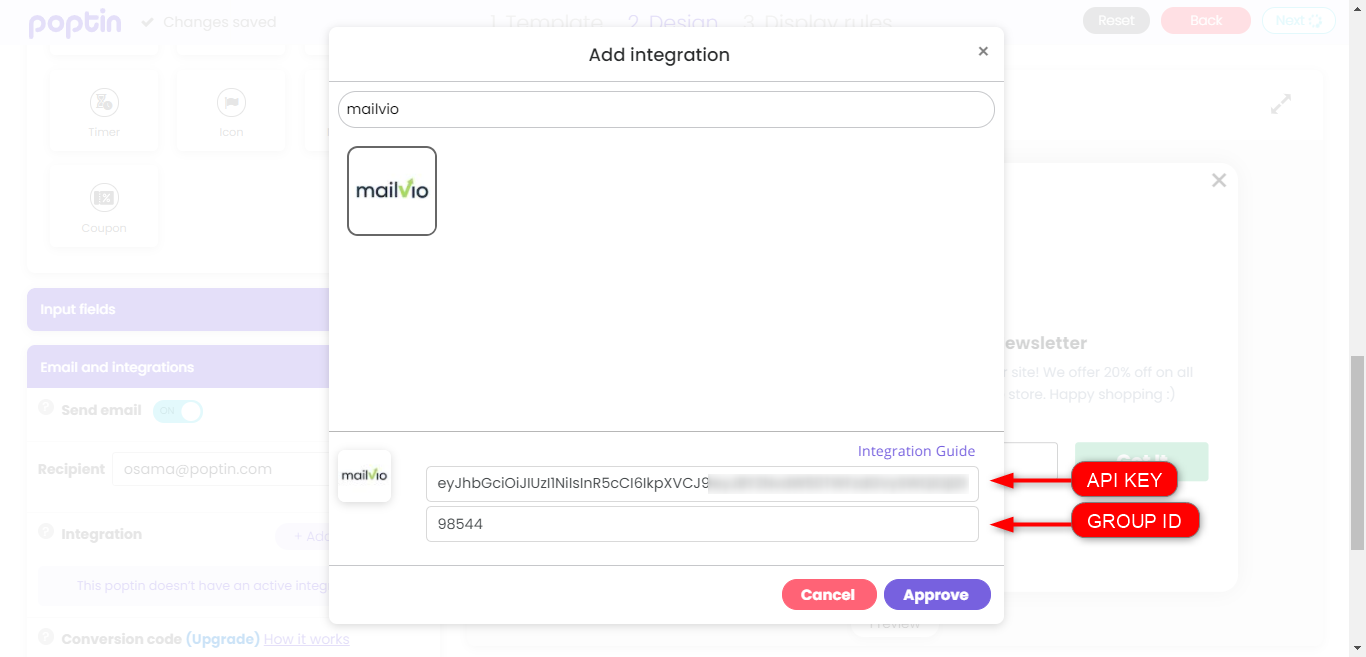Image resolution: width=1366 pixels, height=657 pixels.
Task: Click the page vertical scrollbar
Action: click(x=1357, y=451)
